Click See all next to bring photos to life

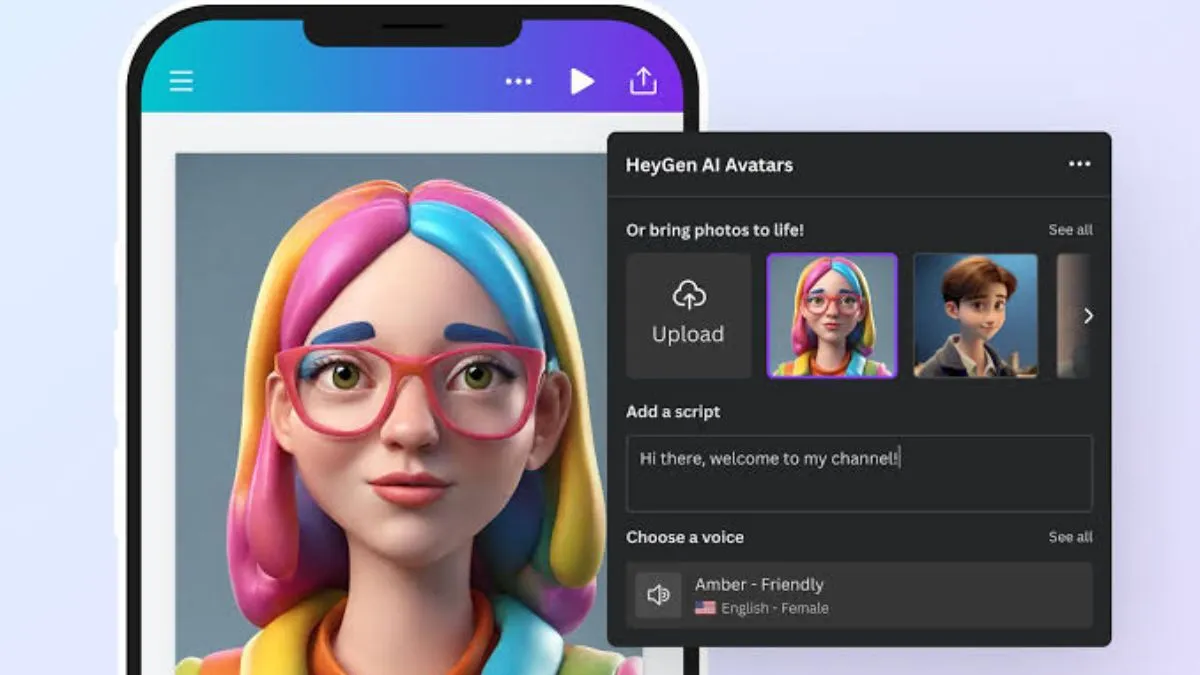[x=1070, y=230]
